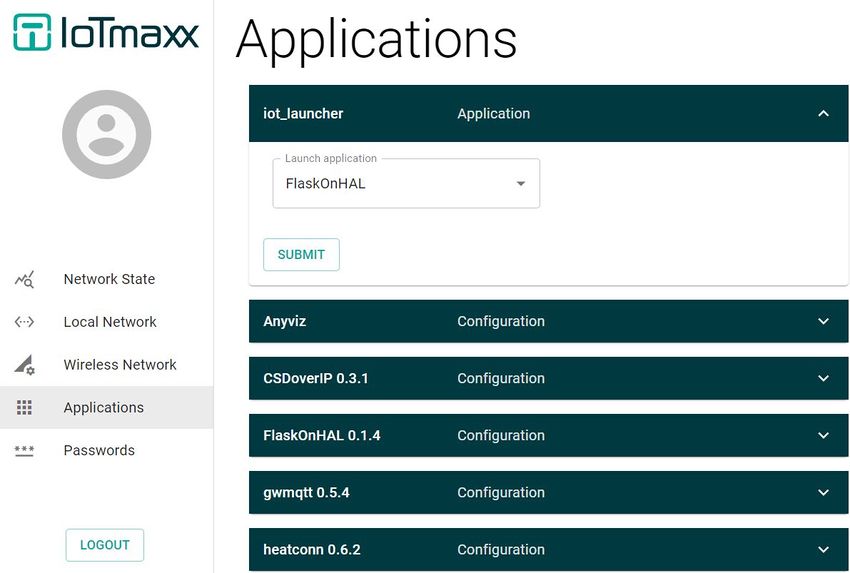Expand FlaskOnHAL 0.1.4 configuration chevron
Viewport: 850px width, 573px height.
coord(823,435)
